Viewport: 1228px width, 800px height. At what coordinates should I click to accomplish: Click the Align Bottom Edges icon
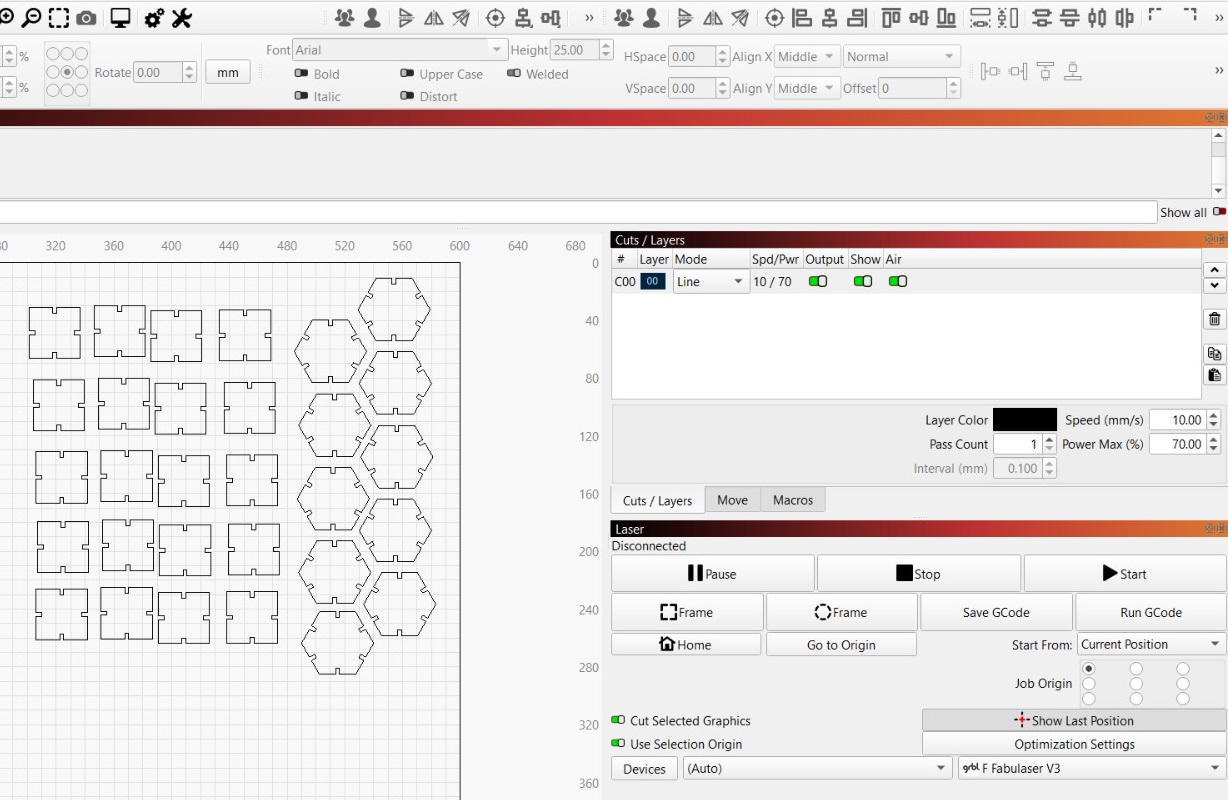[x=946, y=17]
